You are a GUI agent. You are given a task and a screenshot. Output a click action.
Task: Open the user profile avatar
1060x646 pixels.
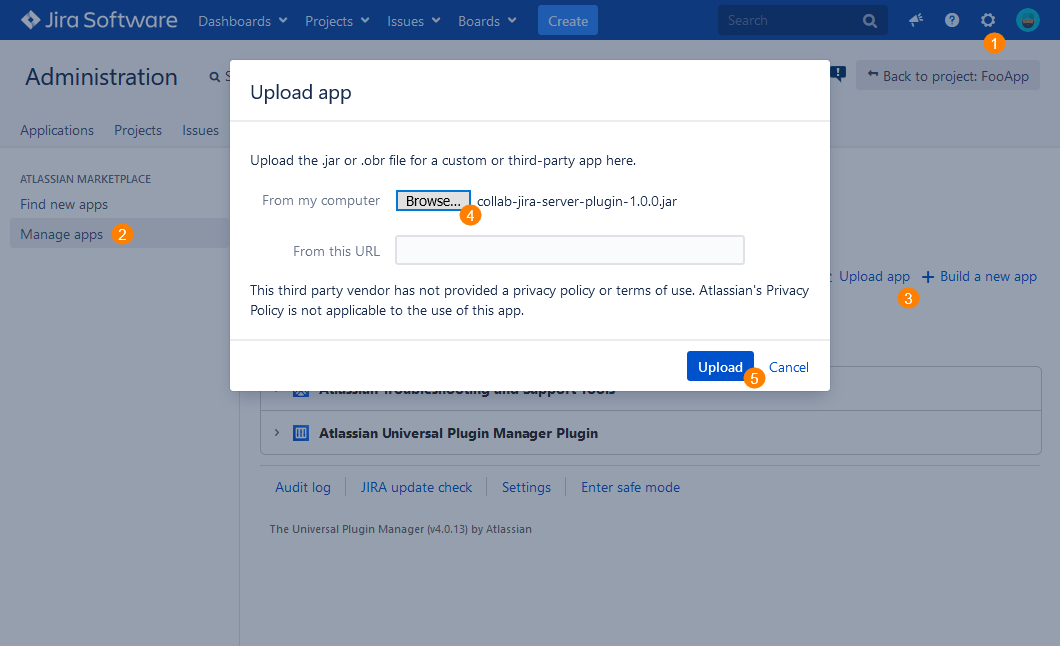(1027, 20)
